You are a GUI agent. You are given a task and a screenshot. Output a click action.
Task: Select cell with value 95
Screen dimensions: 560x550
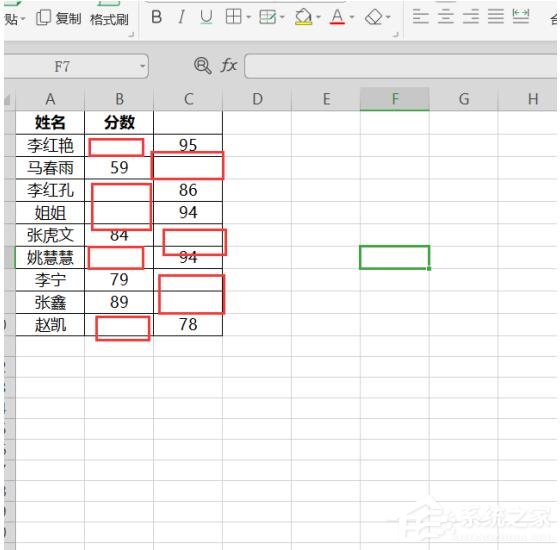click(x=188, y=146)
